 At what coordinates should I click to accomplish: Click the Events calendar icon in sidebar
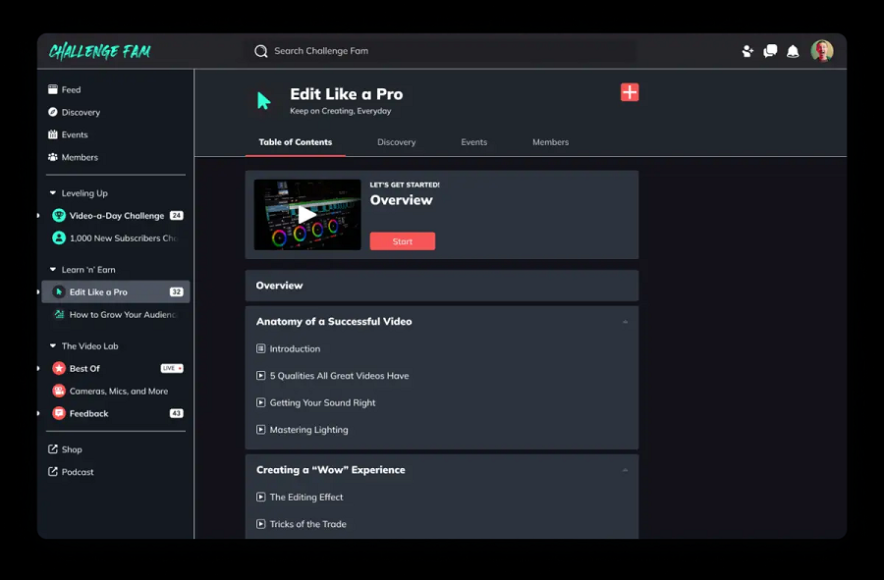[53, 134]
